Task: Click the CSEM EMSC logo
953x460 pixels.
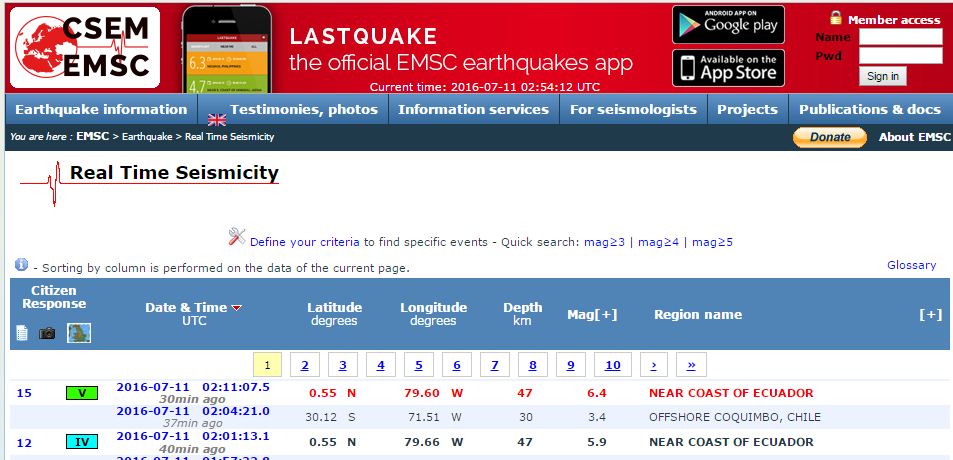Action: 85,47
